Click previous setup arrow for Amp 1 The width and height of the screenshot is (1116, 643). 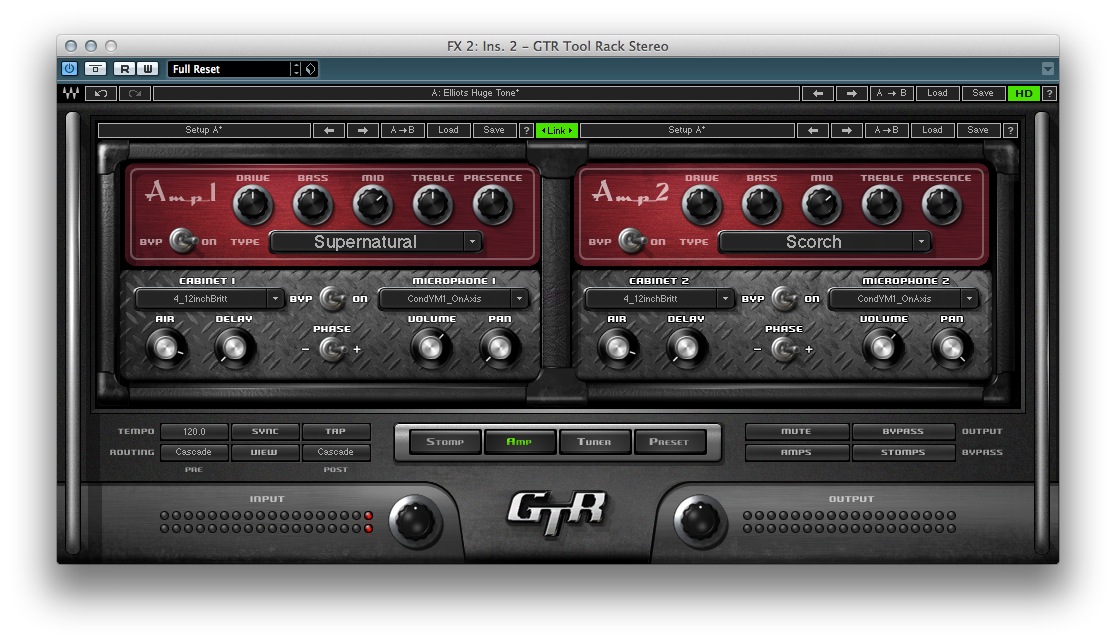329,130
